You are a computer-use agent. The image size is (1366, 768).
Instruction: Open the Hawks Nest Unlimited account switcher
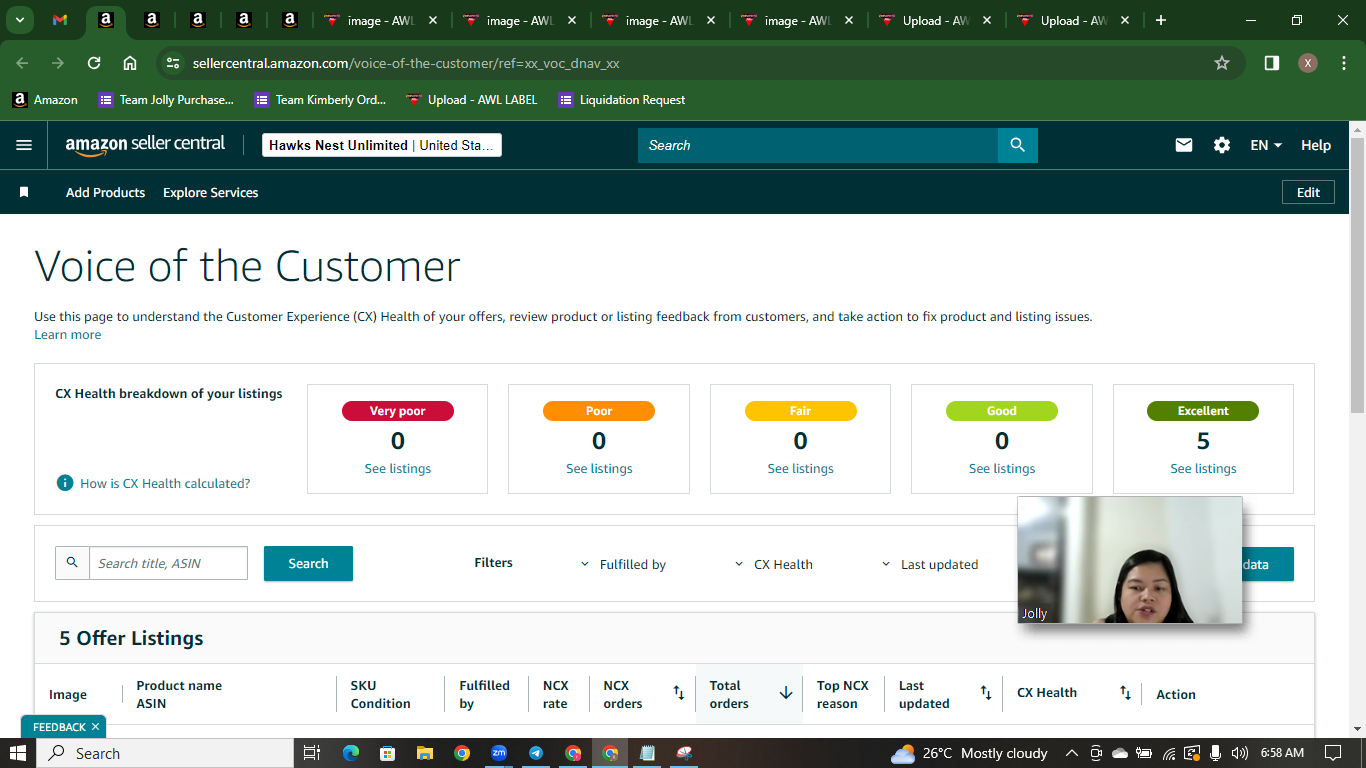(381, 145)
